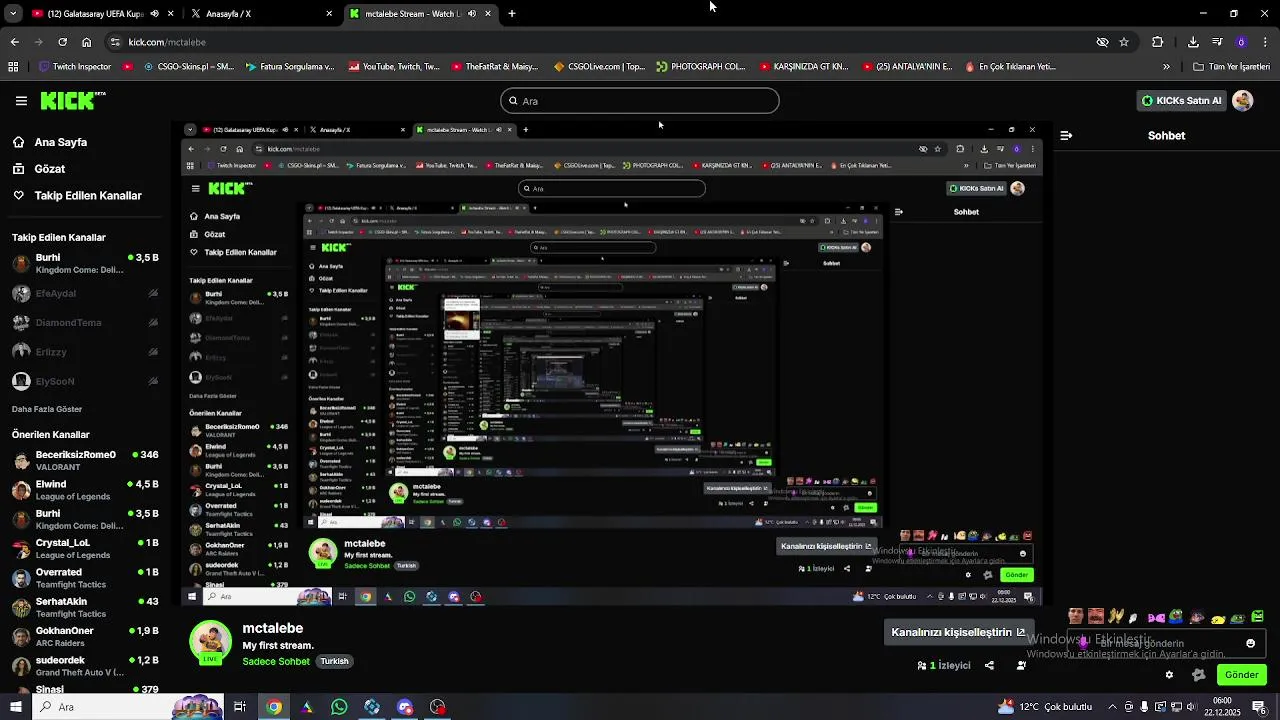Image resolution: width=1280 pixels, height=720 pixels.
Task: Click the badge icon left of Gönder
Action: coord(1199,675)
